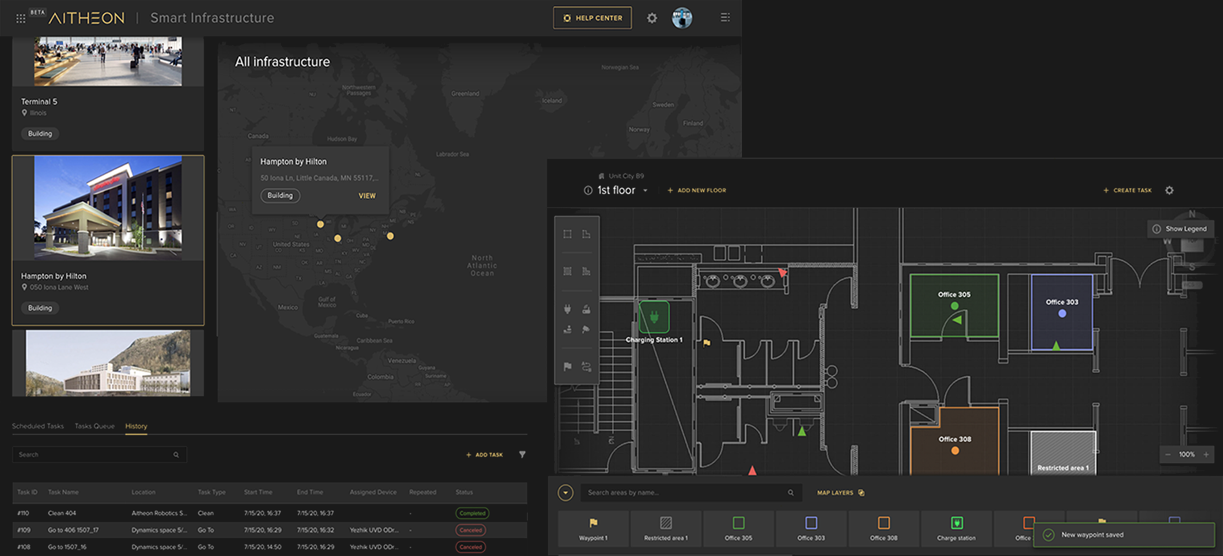Open the top bar settings gear
1223x556 pixels.
point(652,18)
